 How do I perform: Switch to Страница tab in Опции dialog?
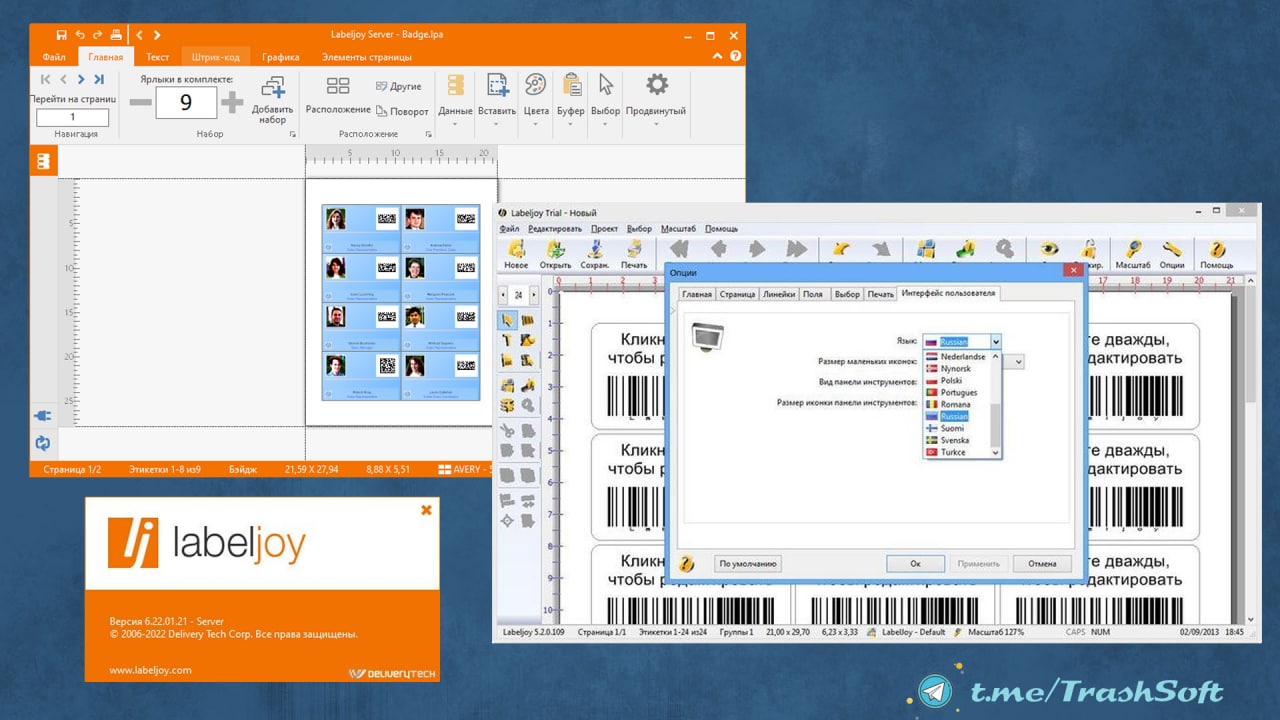[x=737, y=294]
